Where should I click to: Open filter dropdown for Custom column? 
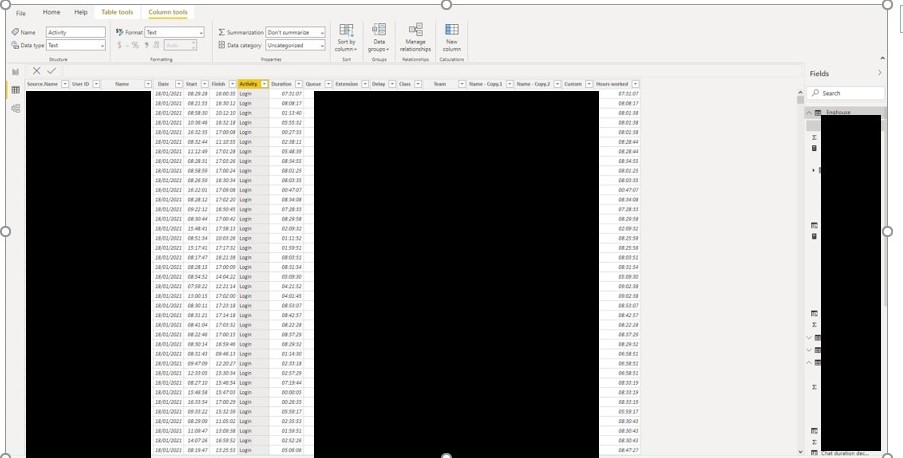point(589,84)
